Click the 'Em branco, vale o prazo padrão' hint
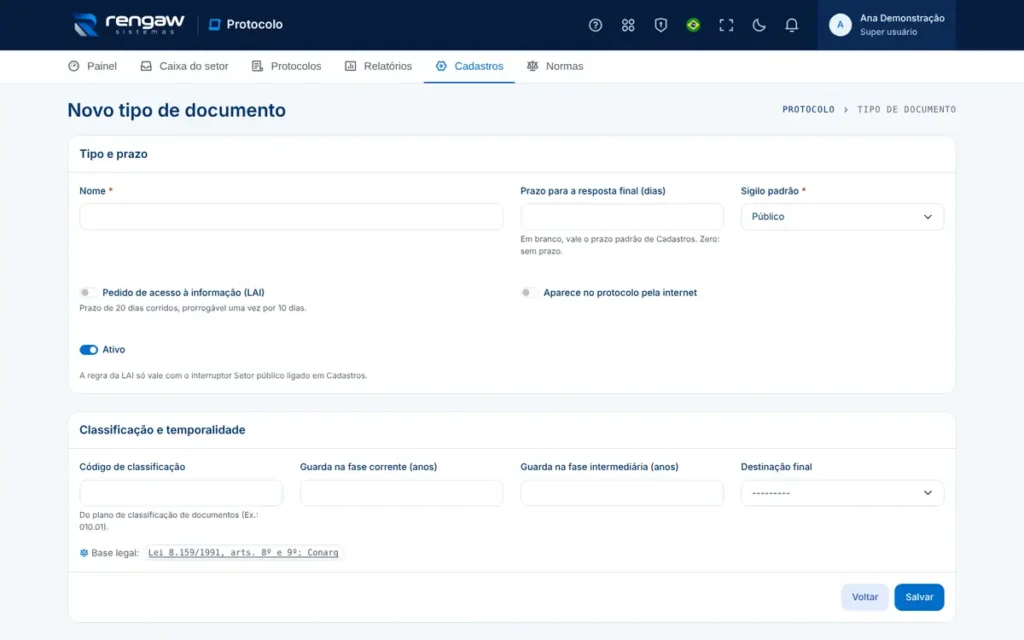 [620, 245]
